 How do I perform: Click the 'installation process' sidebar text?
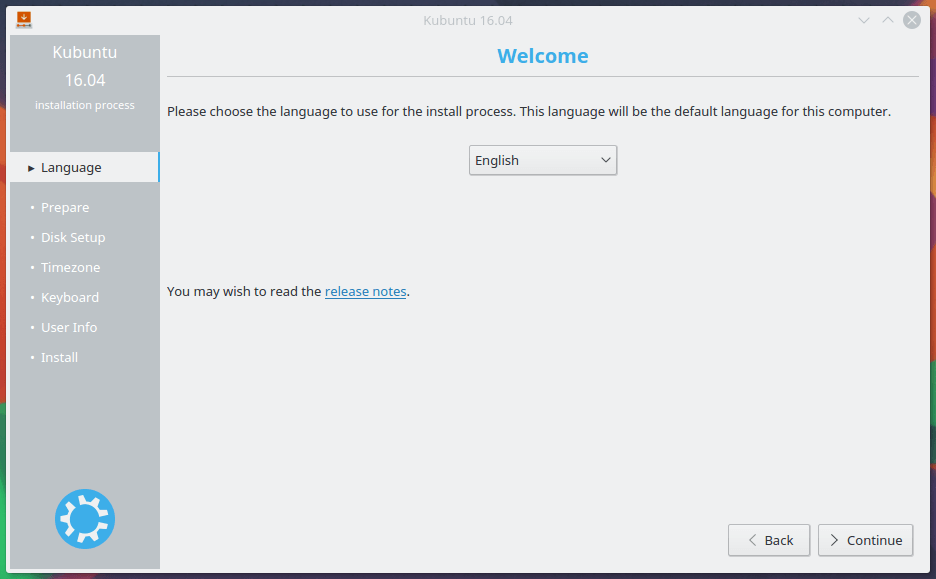(x=85, y=105)
